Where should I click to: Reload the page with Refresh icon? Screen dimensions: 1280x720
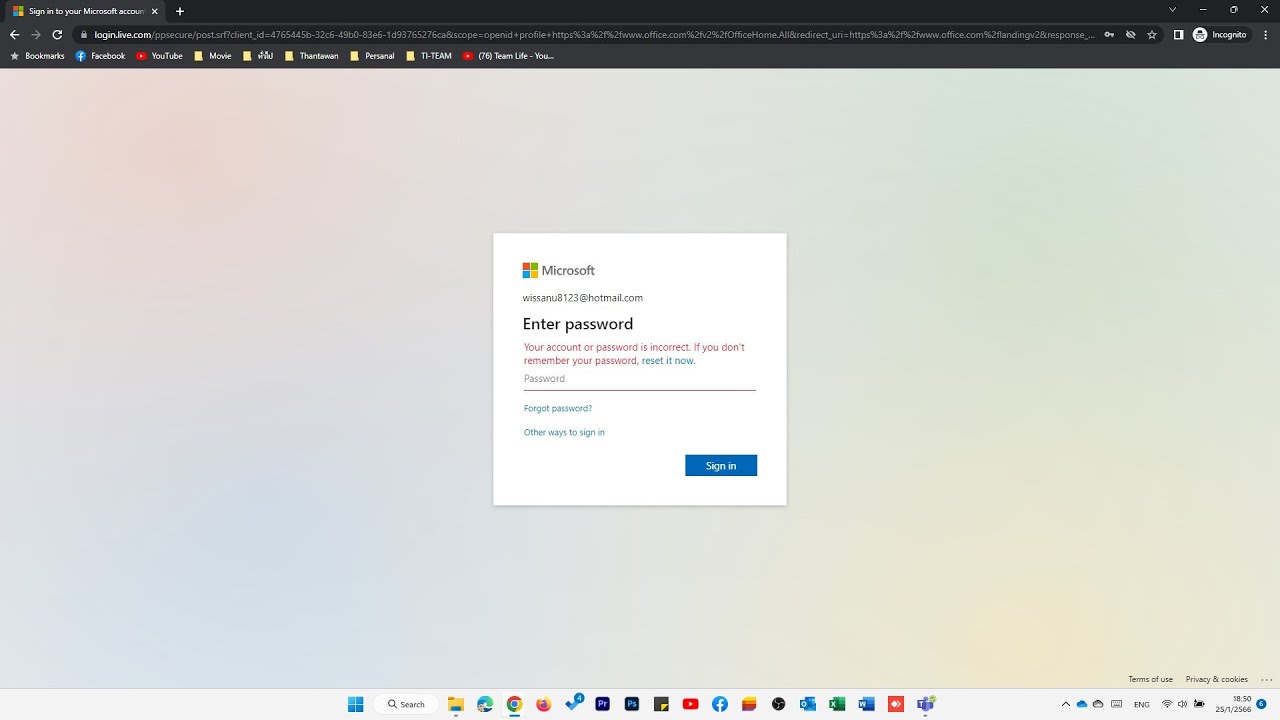[x=57, y=34]
